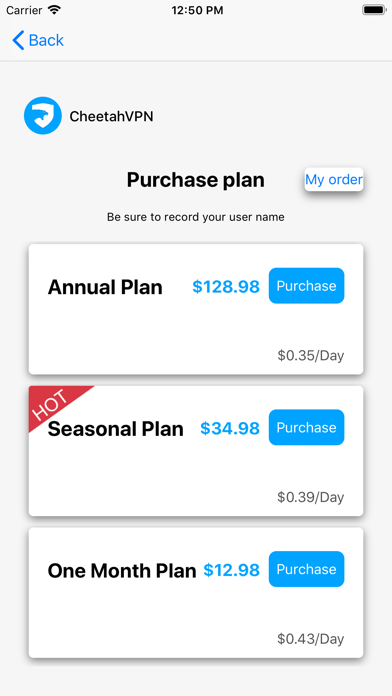Tap the CheetahVPN app name text
This screenshot has height=696, width=392.
click(x=111, y=116)
